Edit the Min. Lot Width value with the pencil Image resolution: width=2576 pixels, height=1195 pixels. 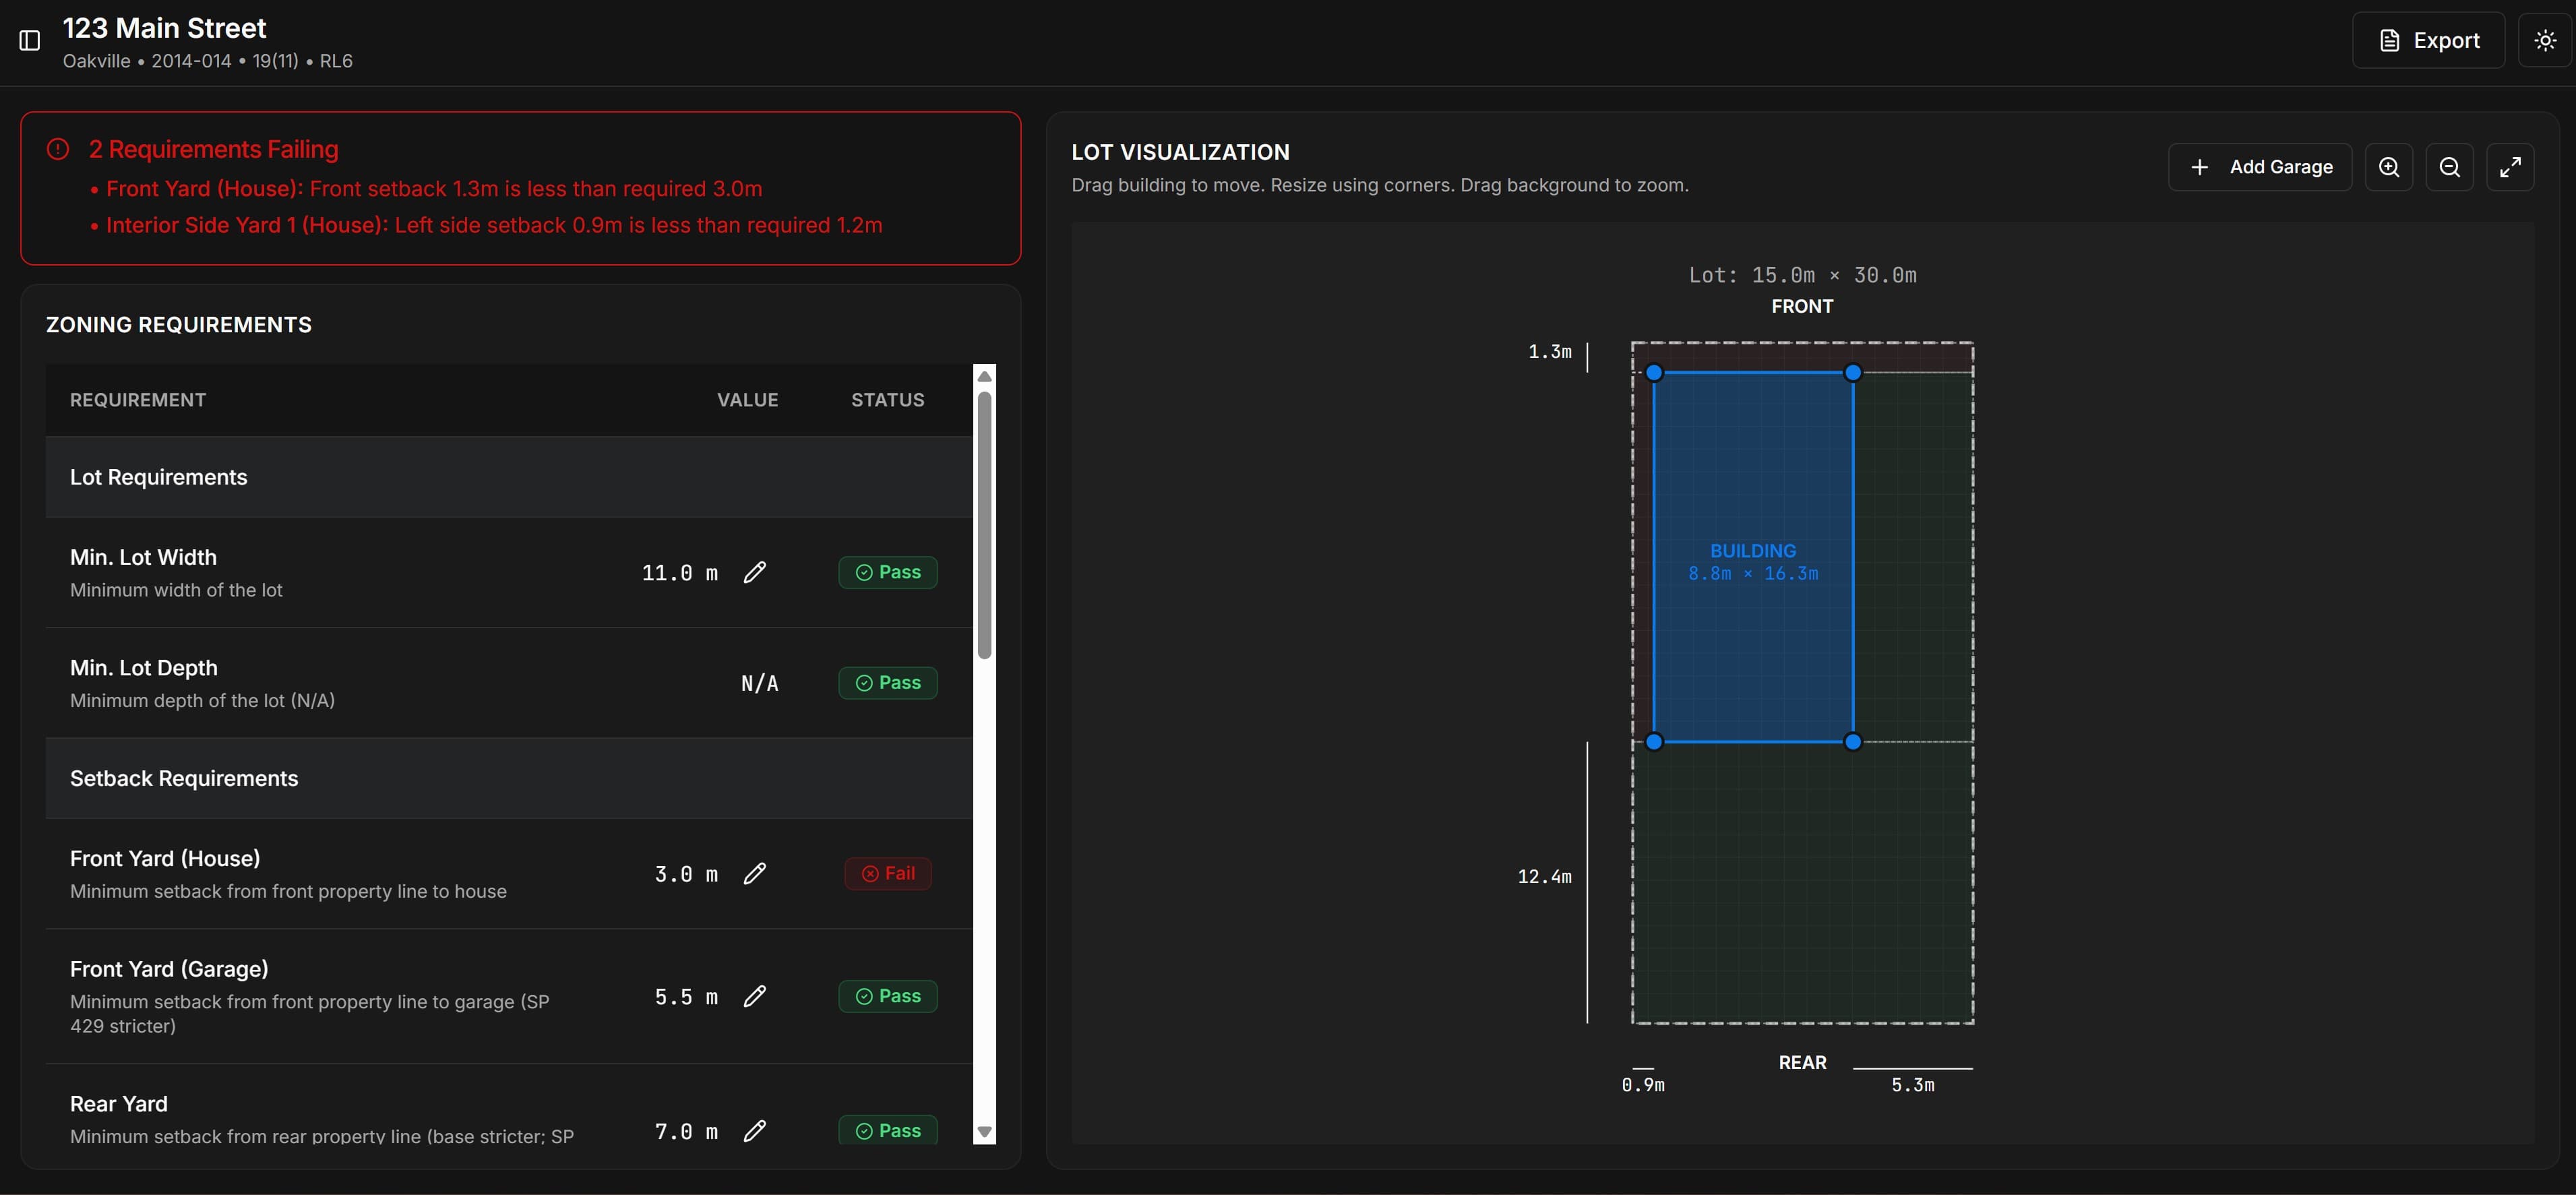point(755,572)
